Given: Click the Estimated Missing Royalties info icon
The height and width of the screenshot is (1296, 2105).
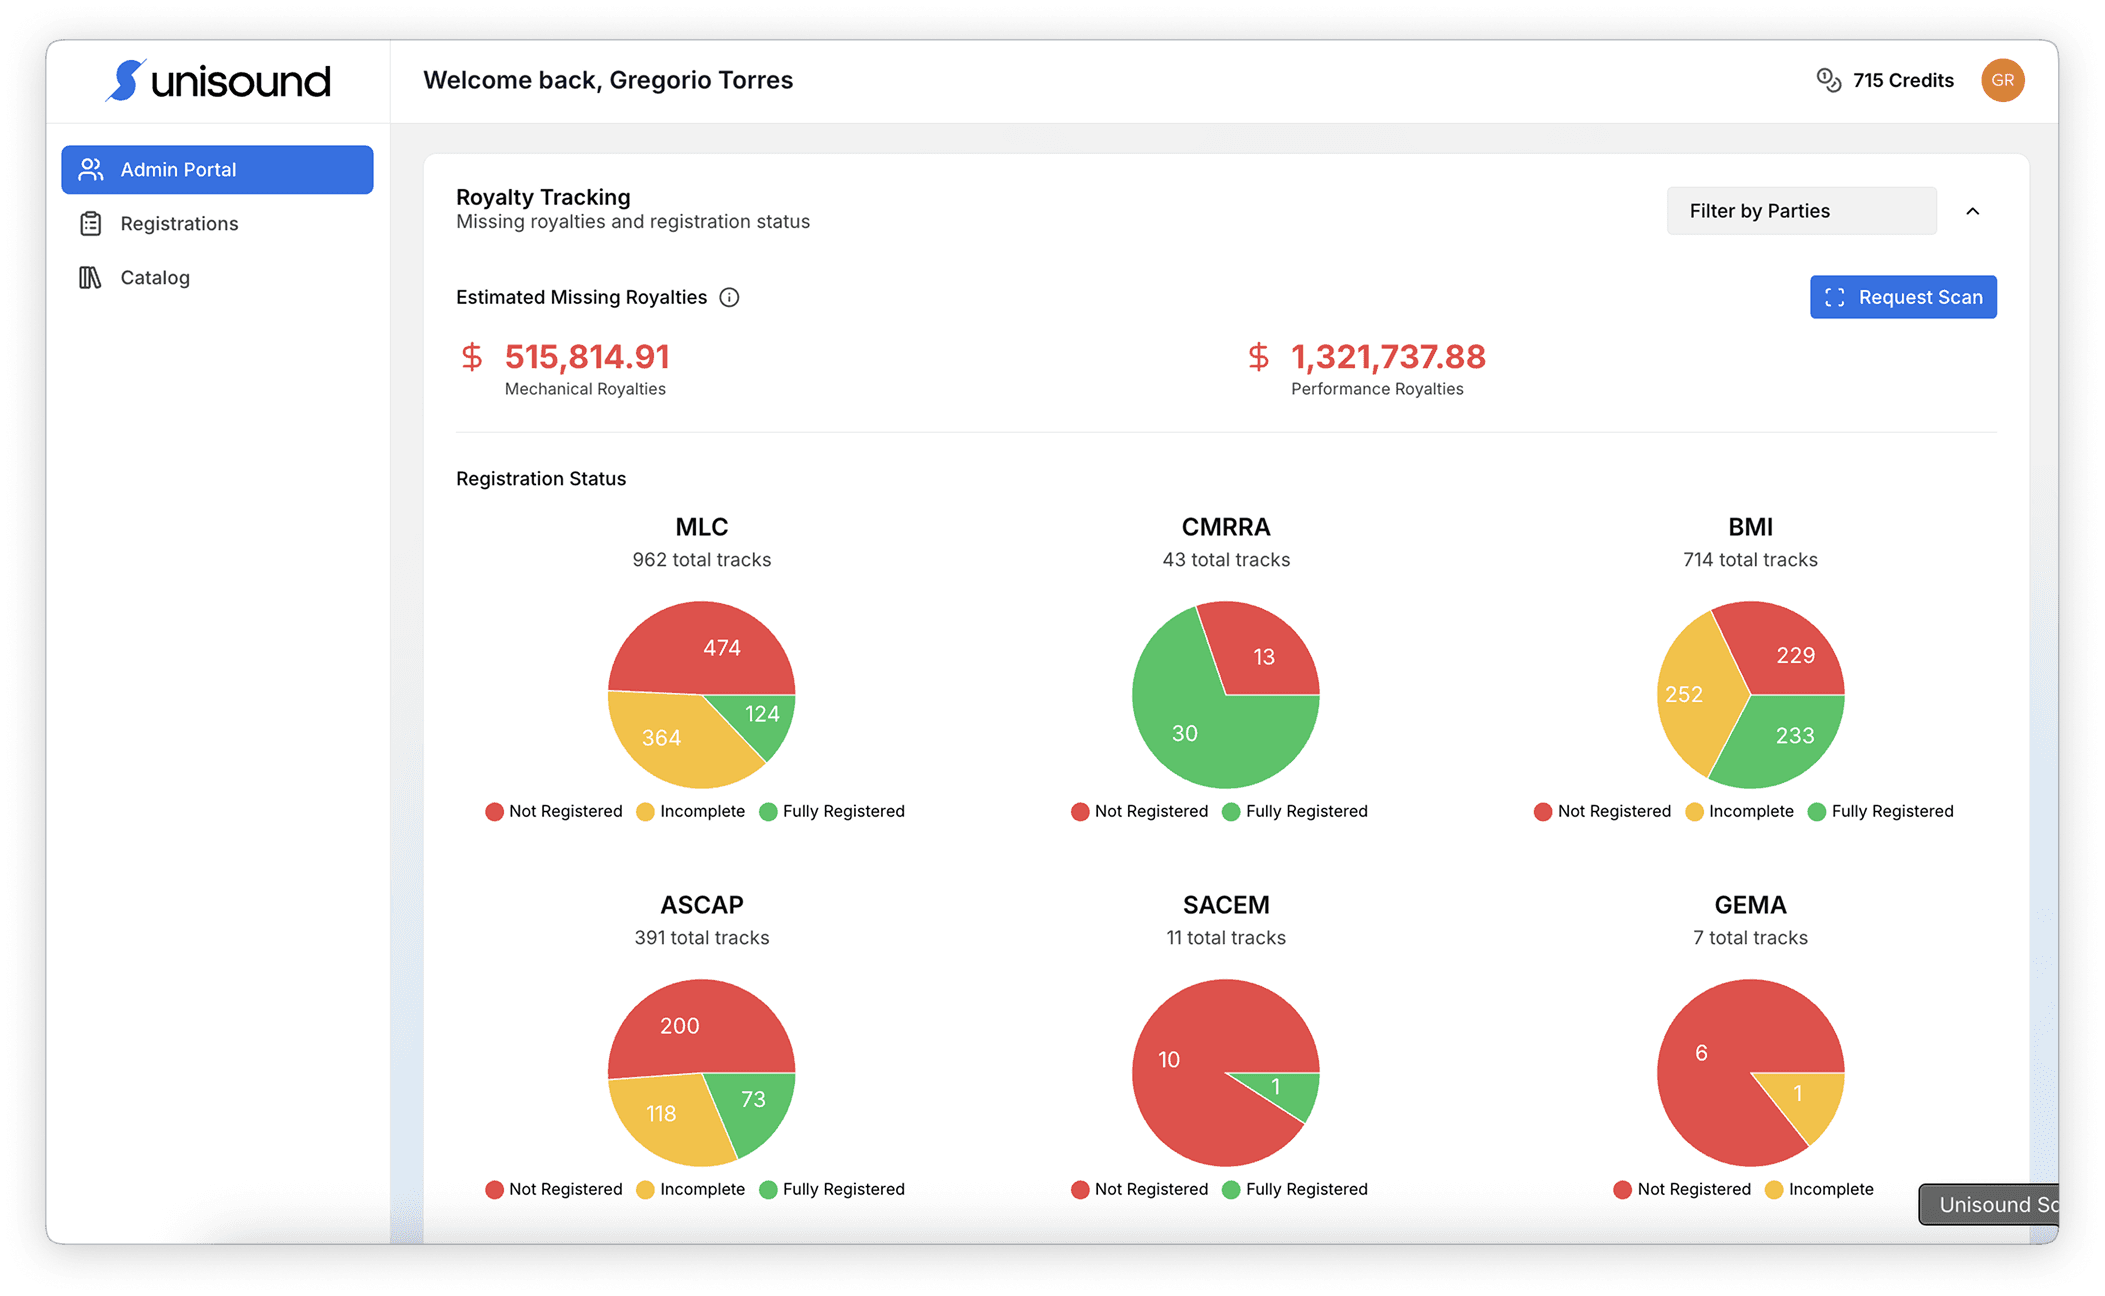Looking at the screenshot, I should (x=729, y=297).
